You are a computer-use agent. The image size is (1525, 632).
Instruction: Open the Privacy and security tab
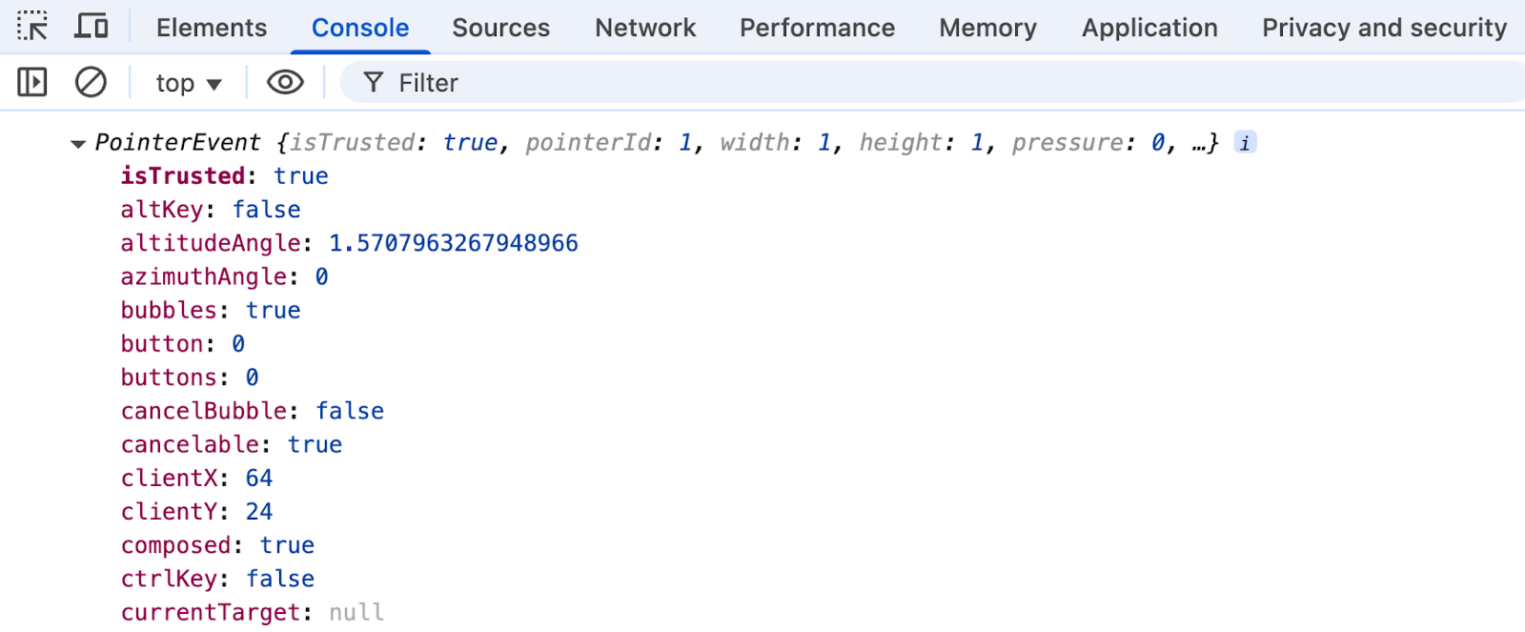pyautogui.click(x=1383, y=28)
